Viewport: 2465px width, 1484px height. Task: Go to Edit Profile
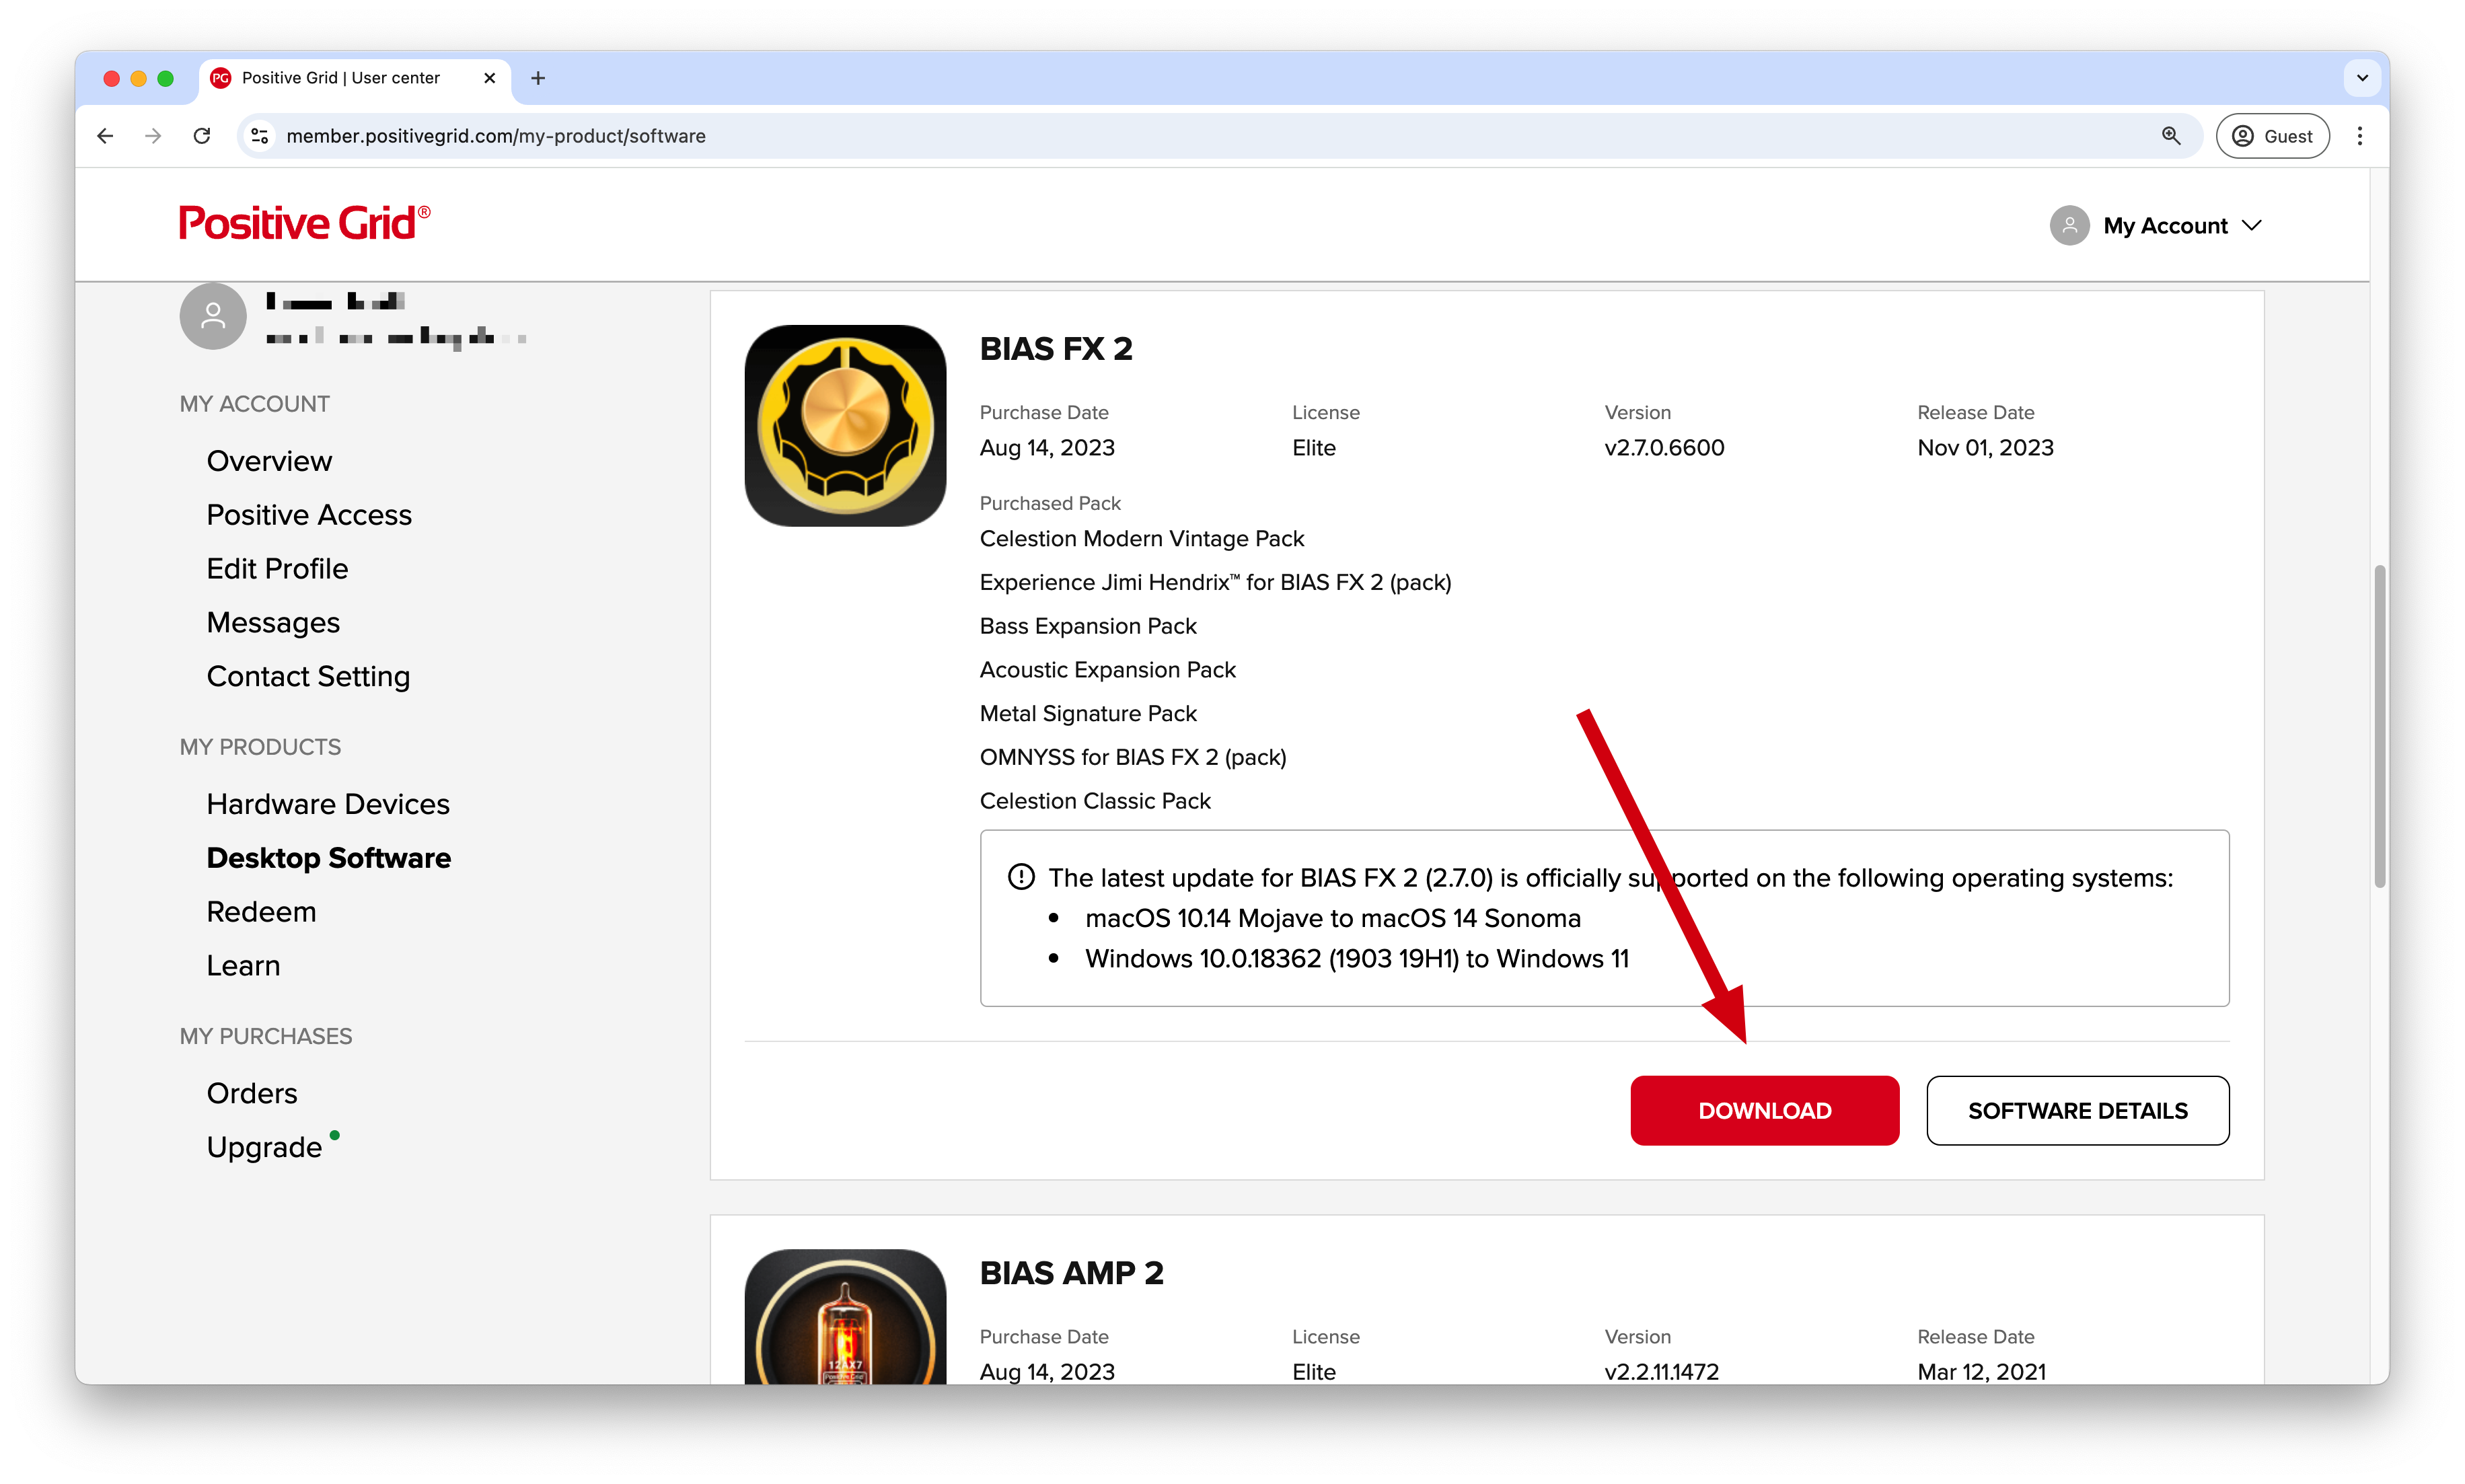[277, 569]
